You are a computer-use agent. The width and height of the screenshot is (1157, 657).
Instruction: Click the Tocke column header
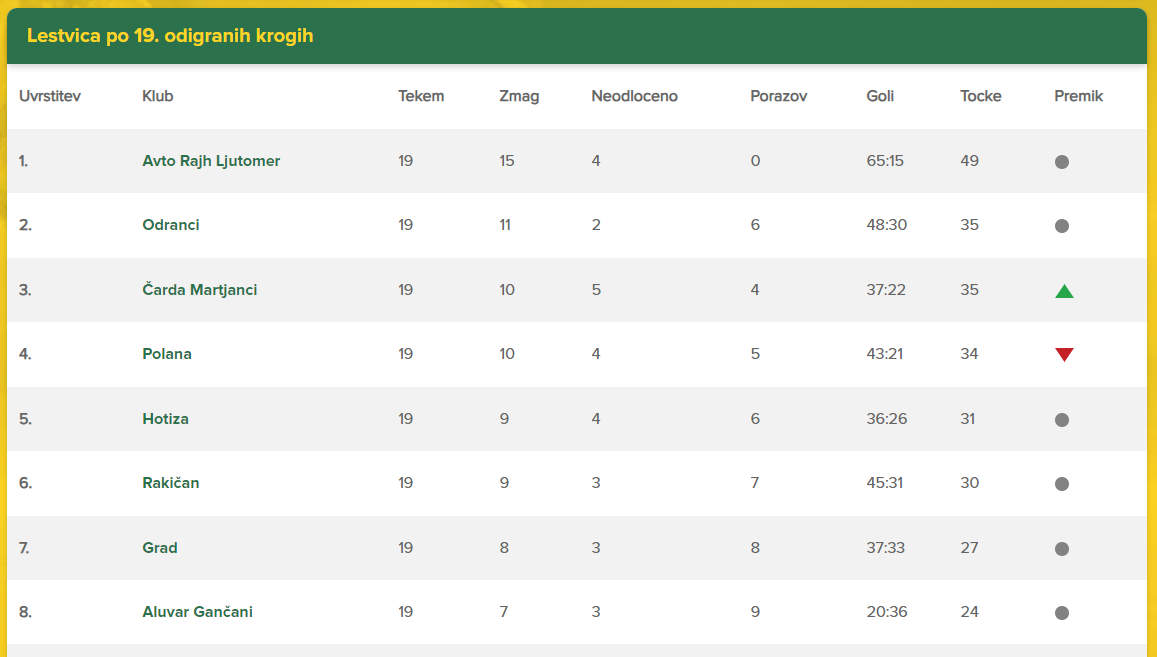click(980, 96)
